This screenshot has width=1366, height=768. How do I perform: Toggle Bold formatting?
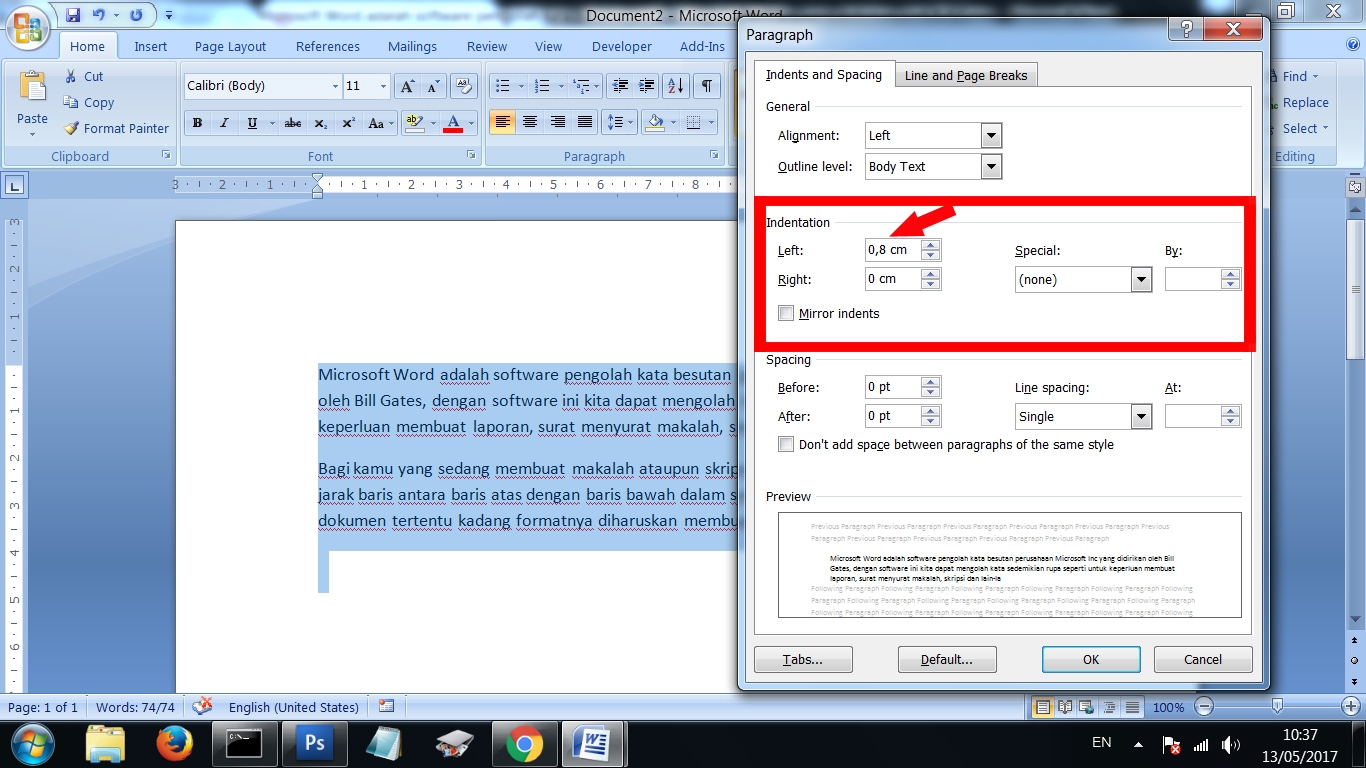point(197,123)
